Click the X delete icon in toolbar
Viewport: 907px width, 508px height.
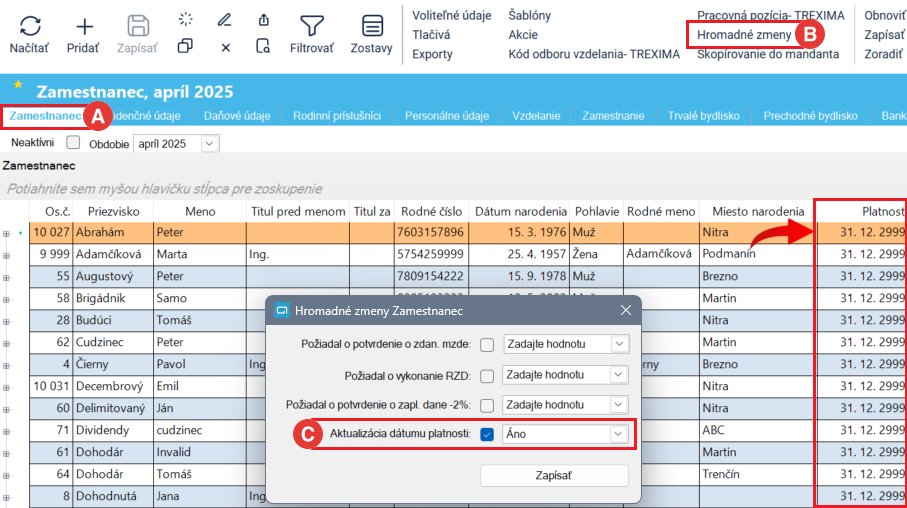click(225, 47)
